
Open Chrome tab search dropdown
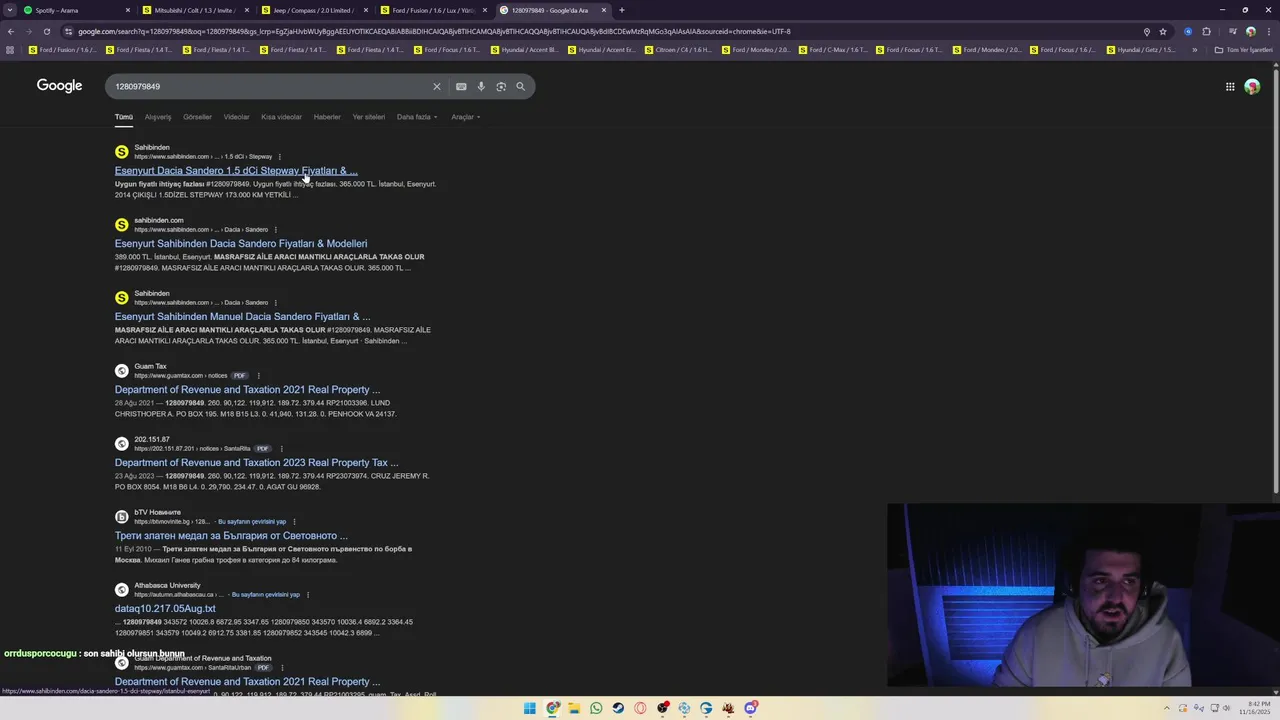[10, 10]
